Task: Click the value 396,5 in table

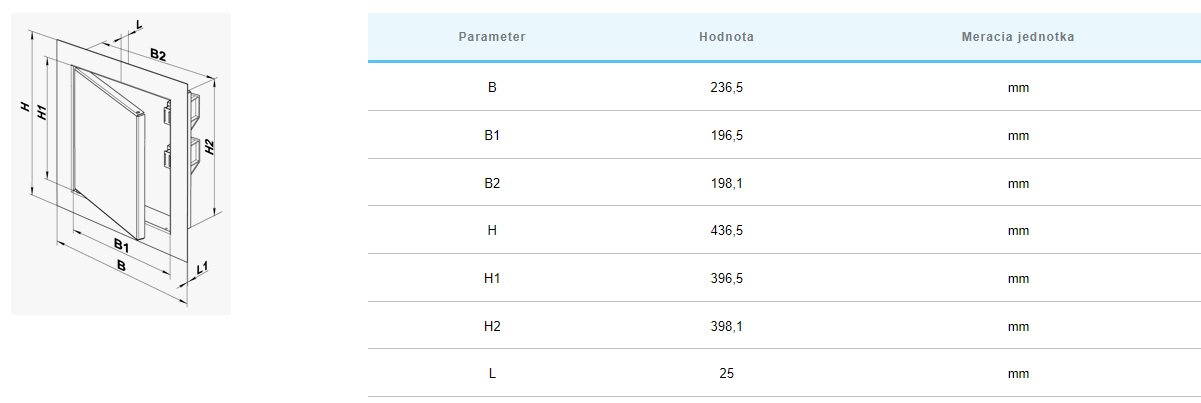Action: click(727, 278)
